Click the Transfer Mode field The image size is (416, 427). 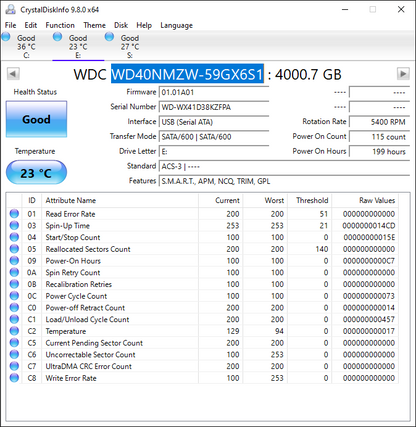coord(214,137)
